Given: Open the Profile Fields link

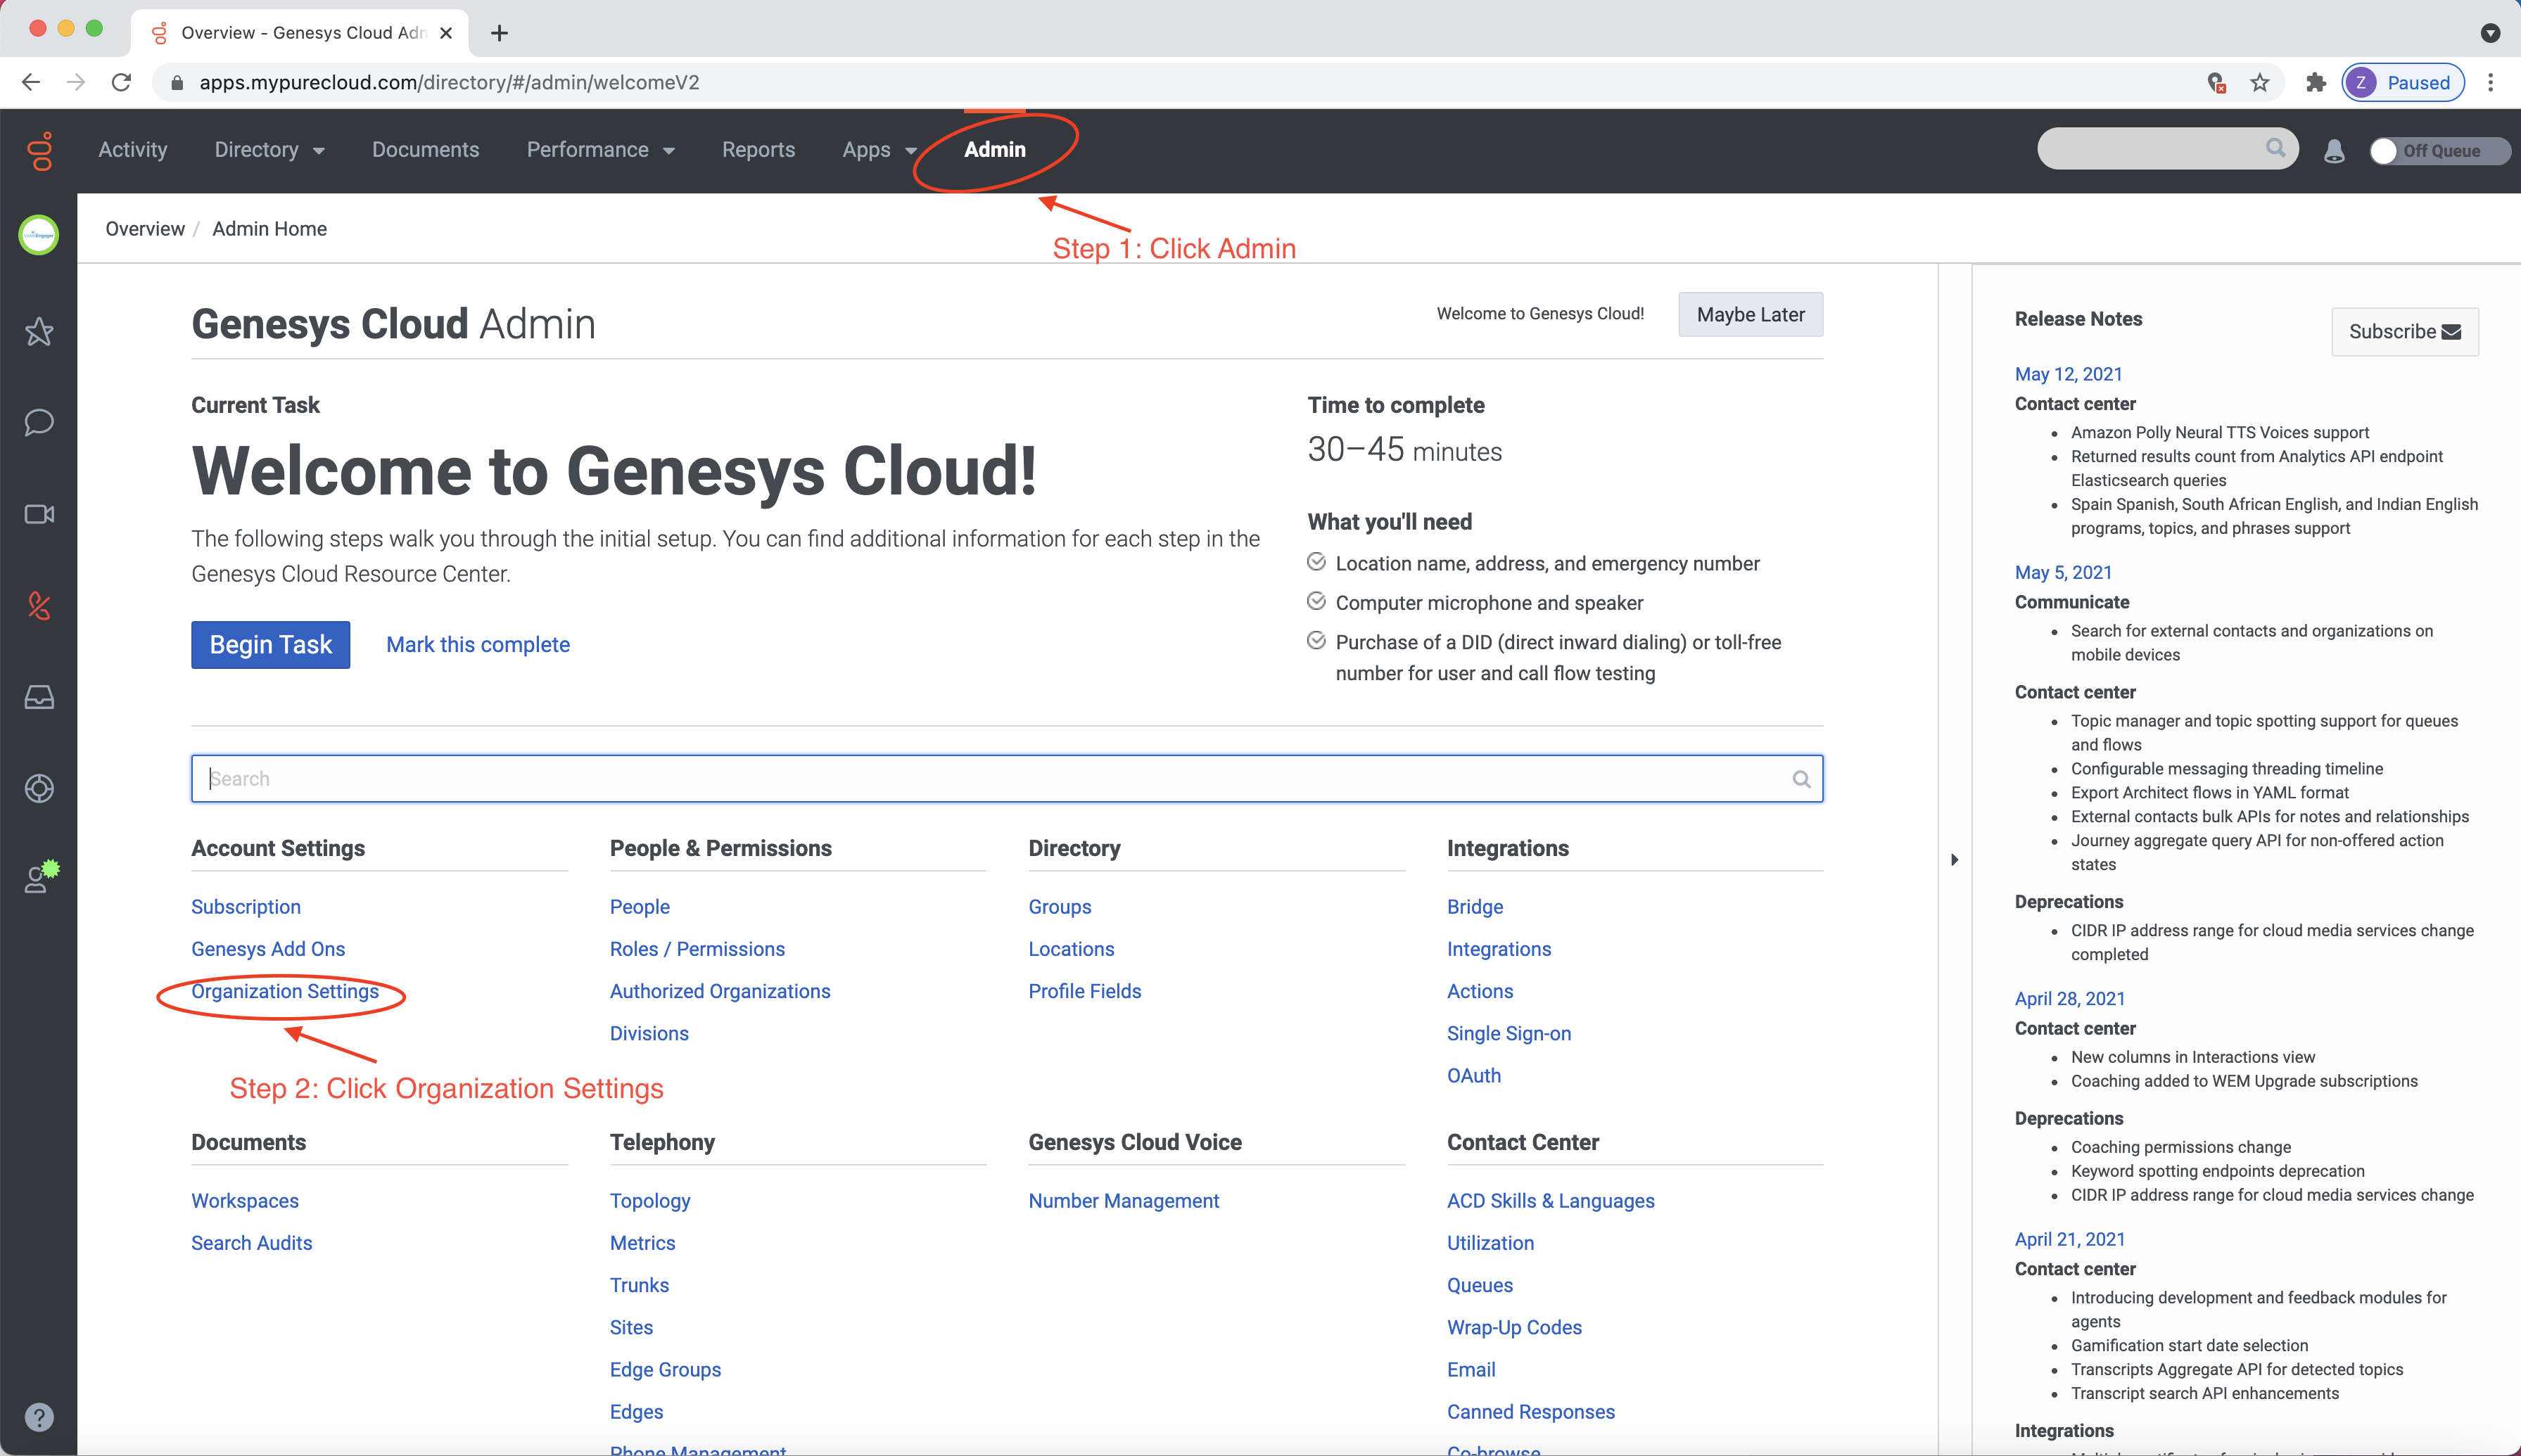Looking at the screenshot, I should coord(1085,991).
